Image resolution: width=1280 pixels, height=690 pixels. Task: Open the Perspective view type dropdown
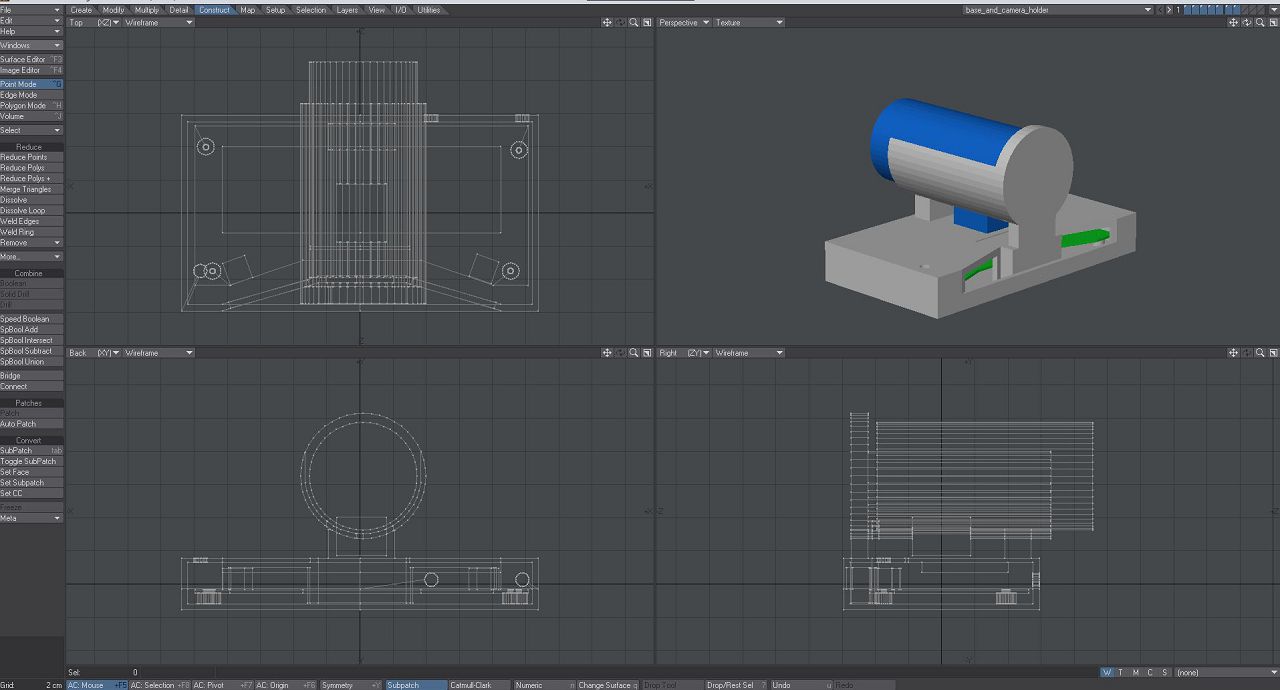(x=684, y=22)
